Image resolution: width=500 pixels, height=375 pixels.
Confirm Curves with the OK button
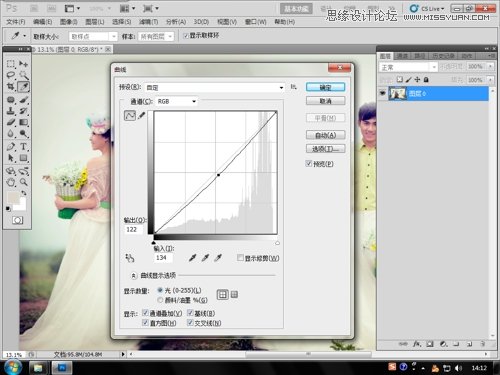[325, 87]
